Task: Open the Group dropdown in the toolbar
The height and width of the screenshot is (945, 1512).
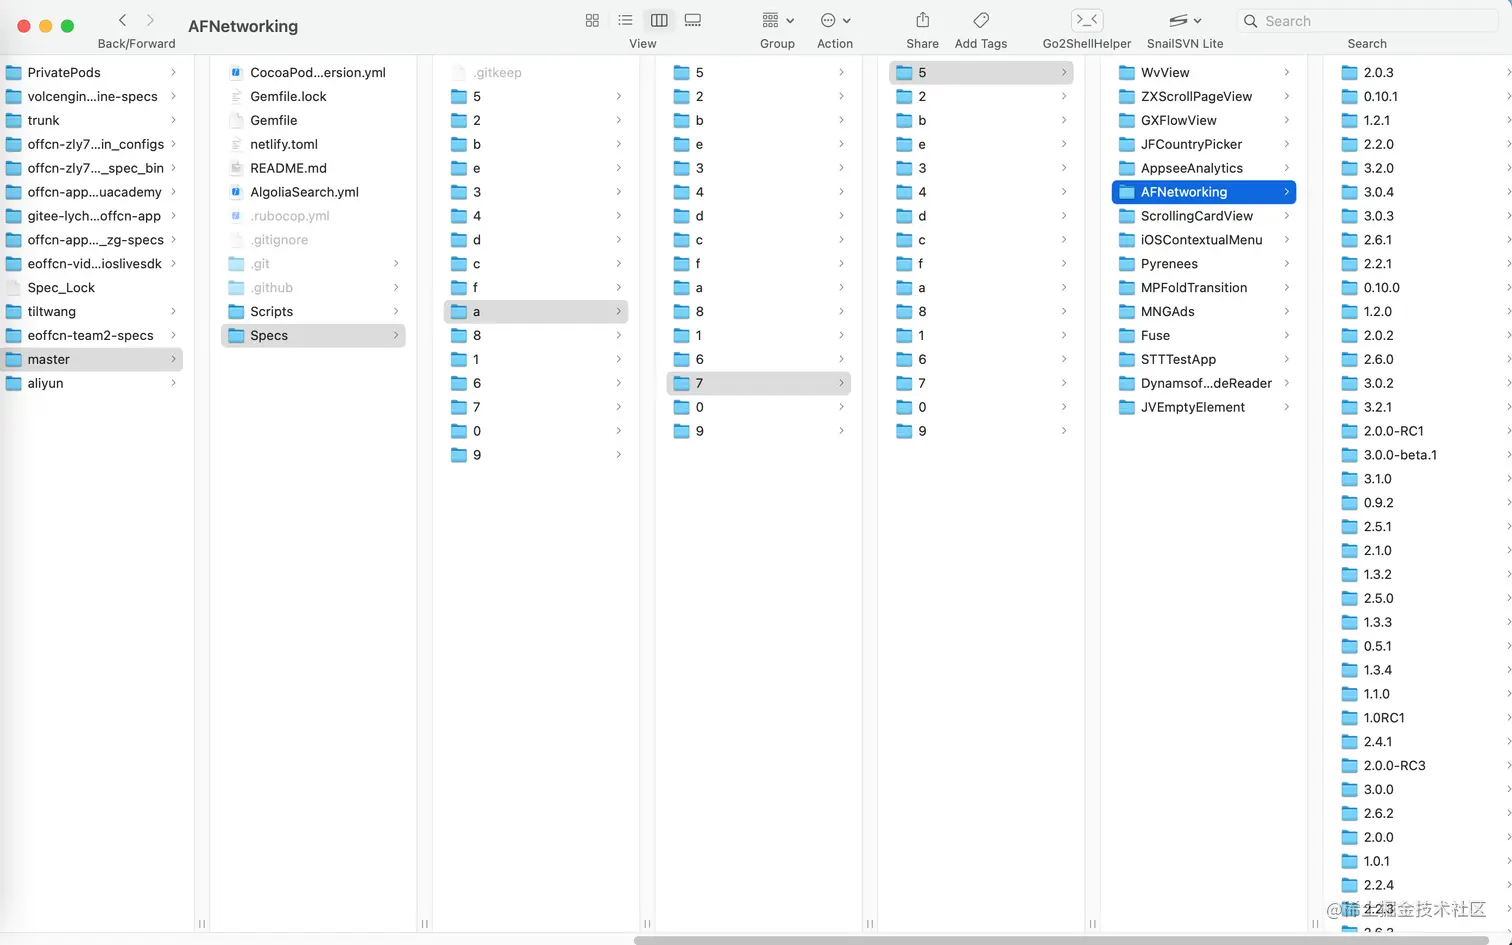Action: tap(777, 20)
